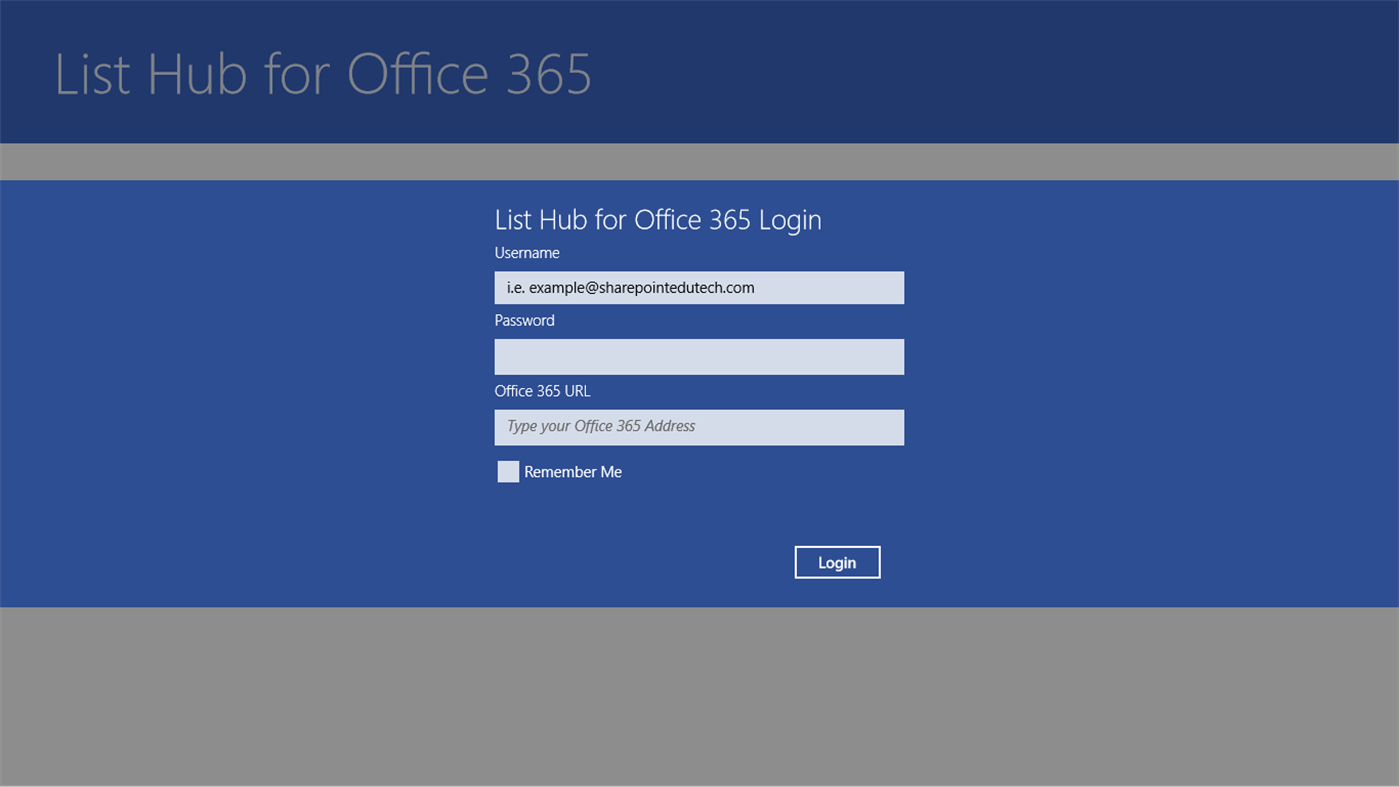Click the field showing example@sharepointedutech.com placeholder
Viewport: 1399px width, 787px height.
click(x=699, y=287)
